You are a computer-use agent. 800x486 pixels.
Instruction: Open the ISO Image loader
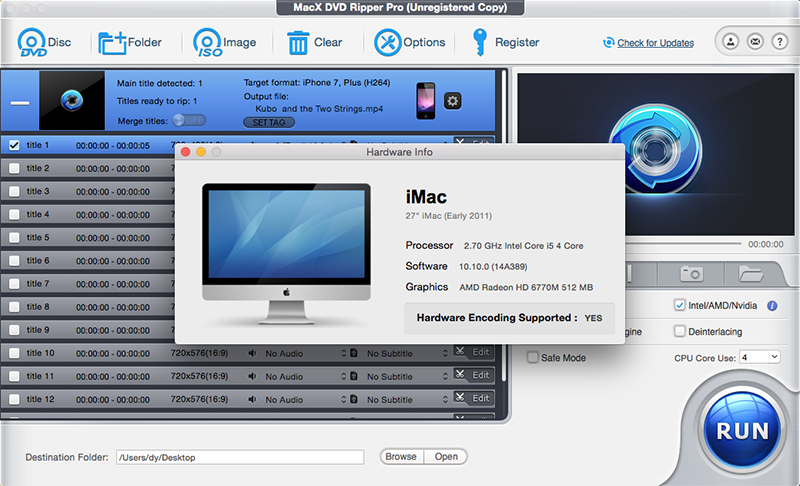tap(207, 43)
